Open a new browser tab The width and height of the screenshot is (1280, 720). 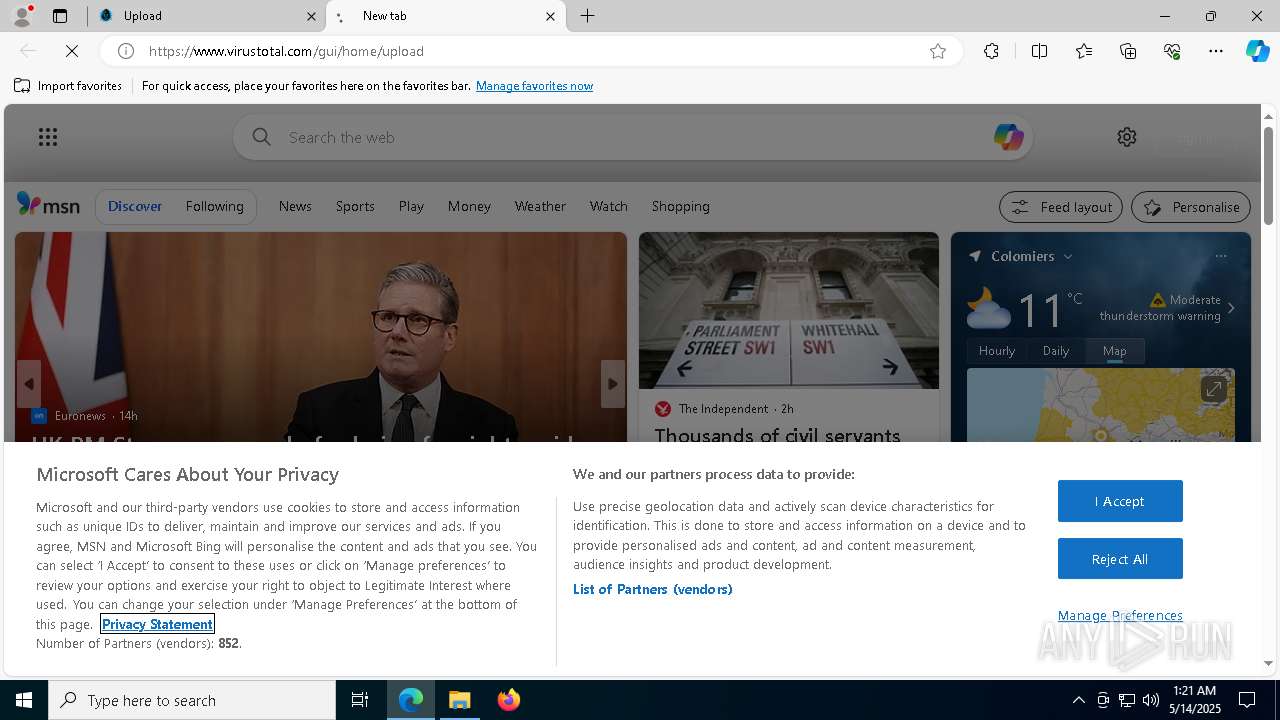pos(588,16)
